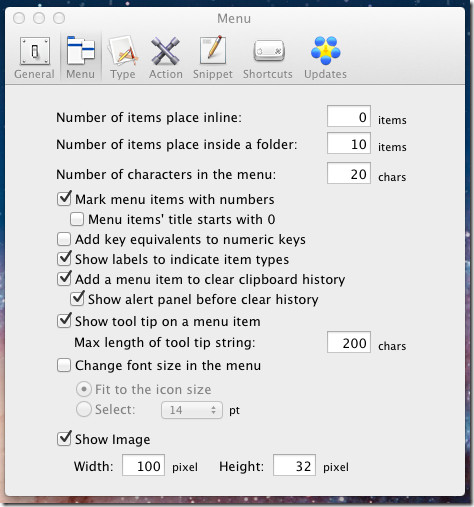
Task: Open the Updates icon
Action: pyautogui.click(x=325, y=51)
